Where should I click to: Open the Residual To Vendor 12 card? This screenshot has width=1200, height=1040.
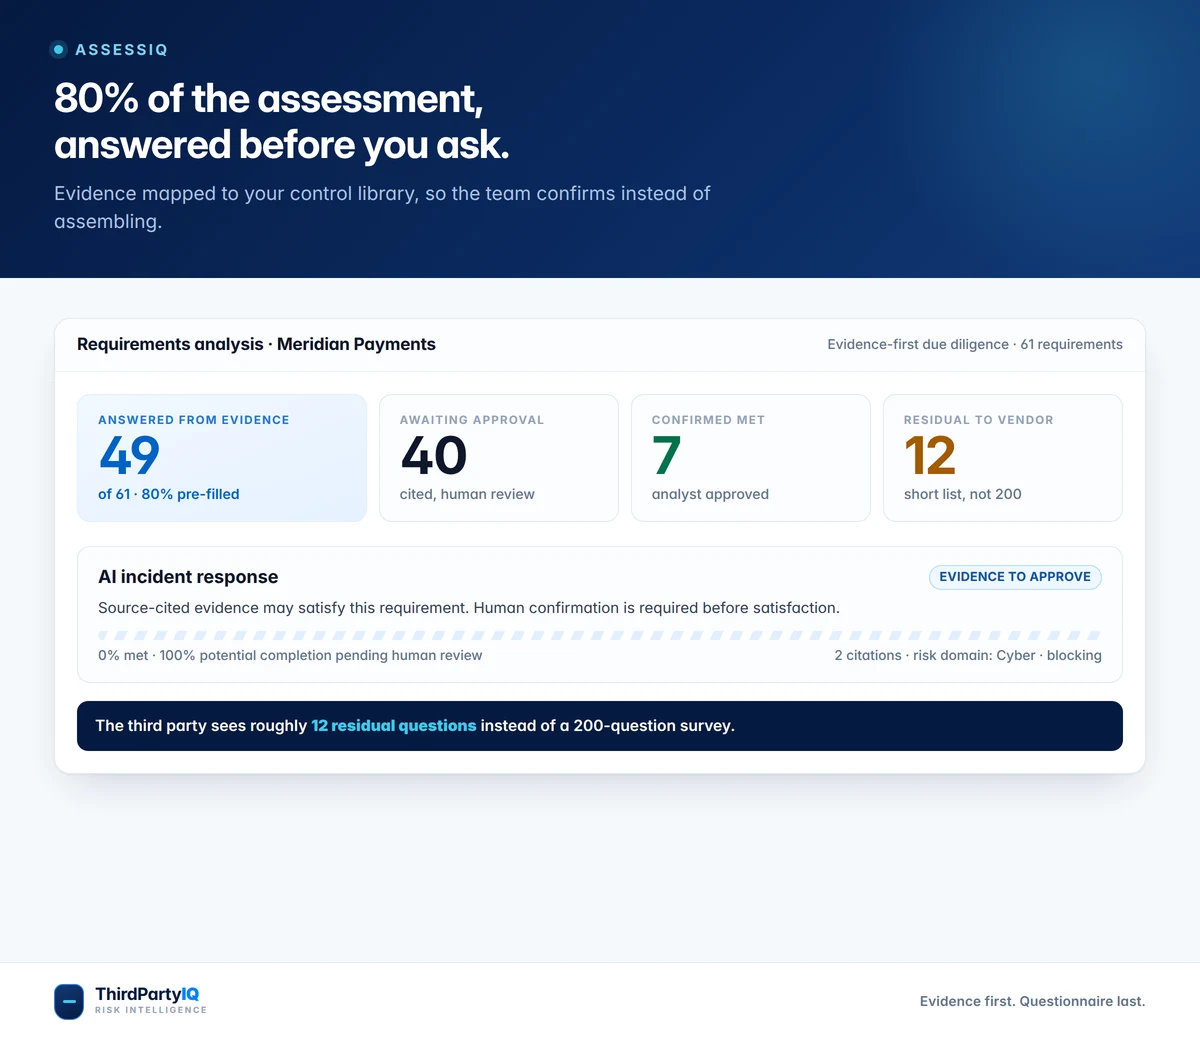pos(1003,458)
